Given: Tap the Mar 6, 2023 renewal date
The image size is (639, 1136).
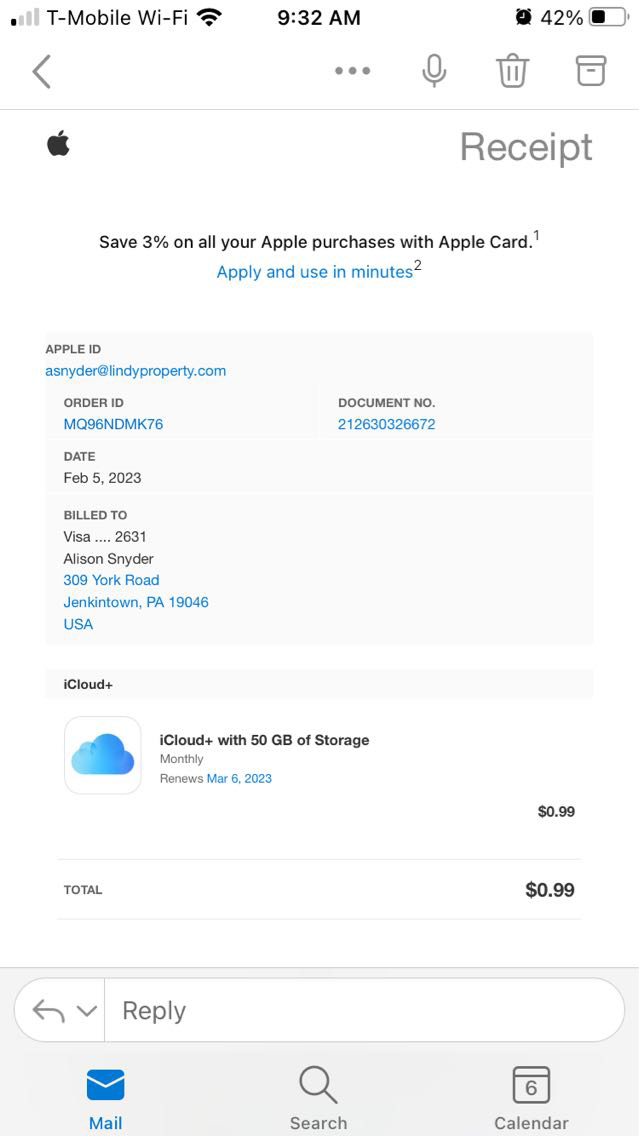Looking at the screenshot, I should [x=239, y=778].
